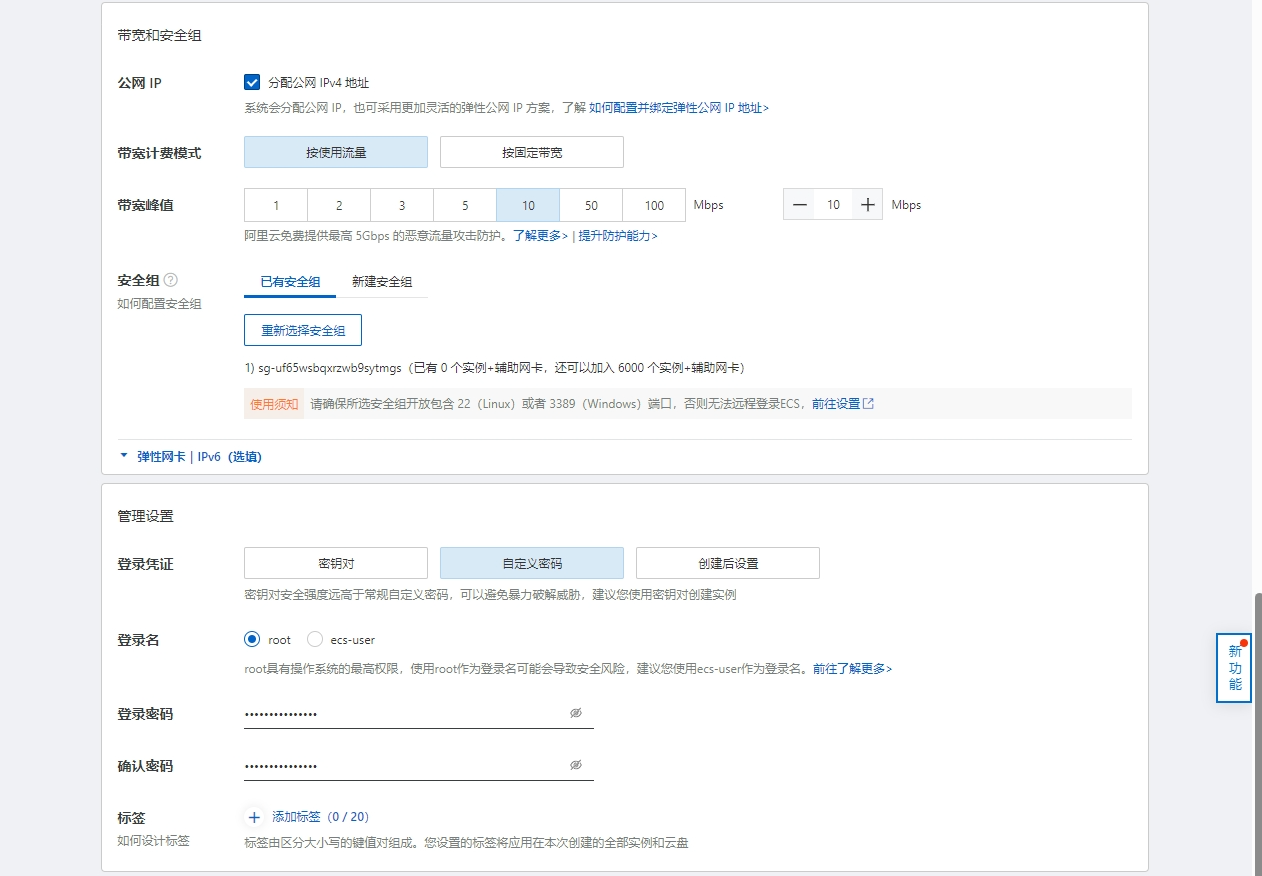Click the plus icon beside 添加标签

tap(253, 817)
